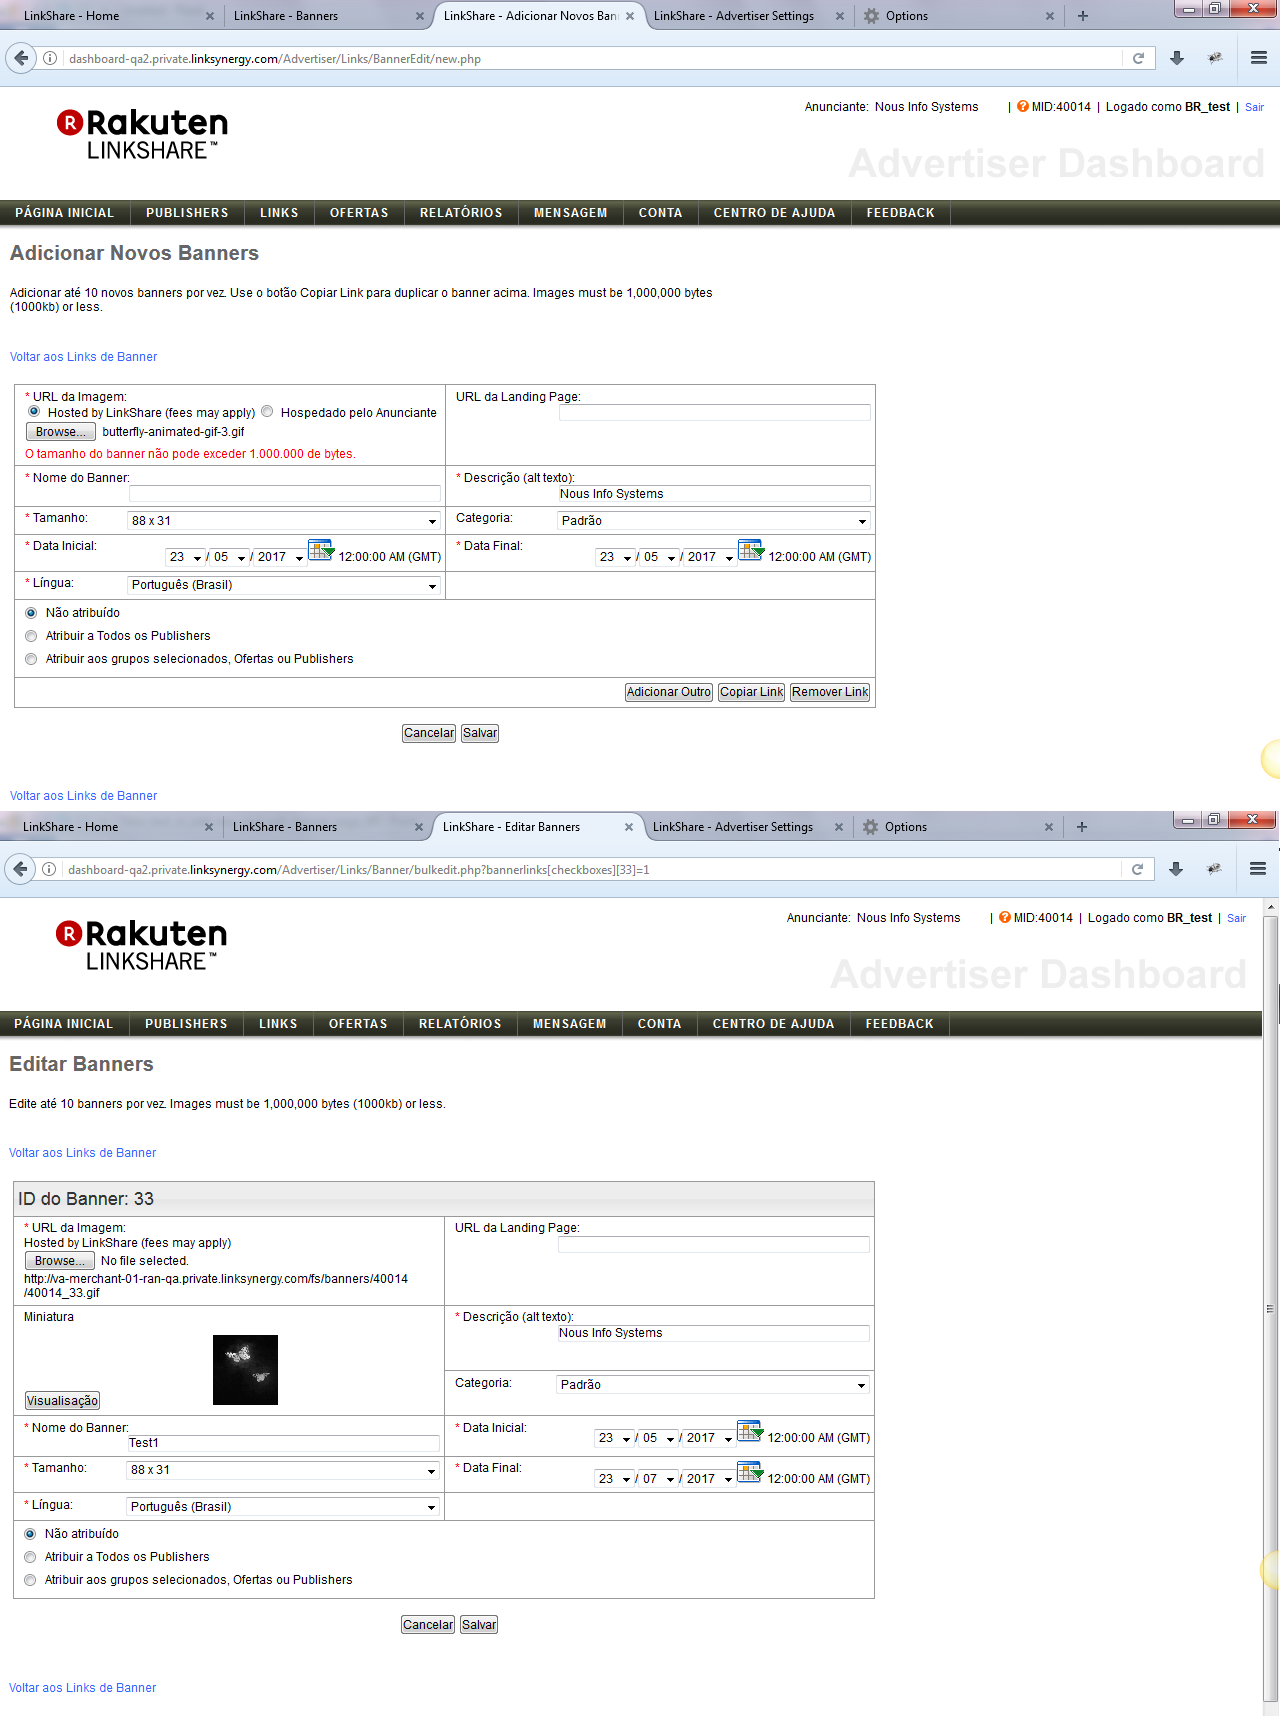Reload the Adicionar Novos Banners page
This screenshot has width=1280, height=1716.
pos(1138,59)
